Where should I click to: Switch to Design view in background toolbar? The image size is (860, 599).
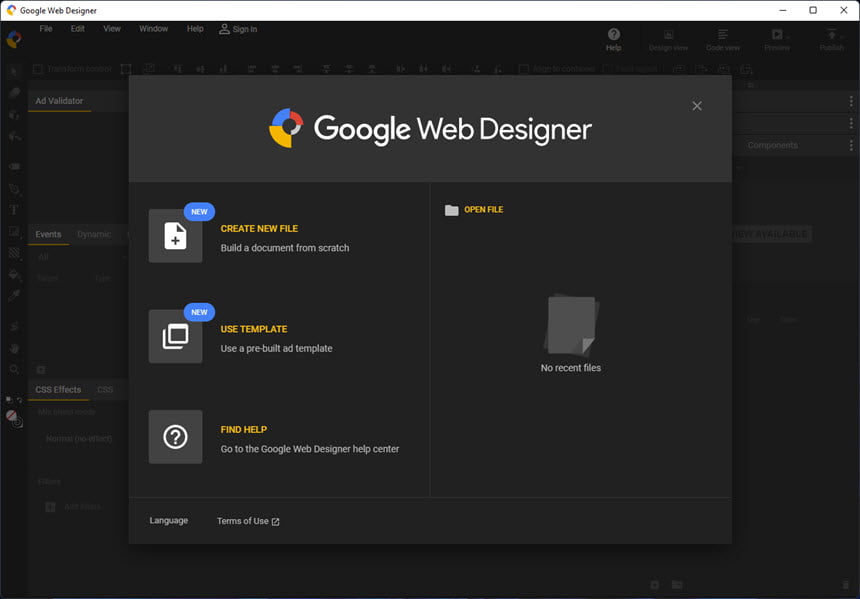[x=668, y=39]
